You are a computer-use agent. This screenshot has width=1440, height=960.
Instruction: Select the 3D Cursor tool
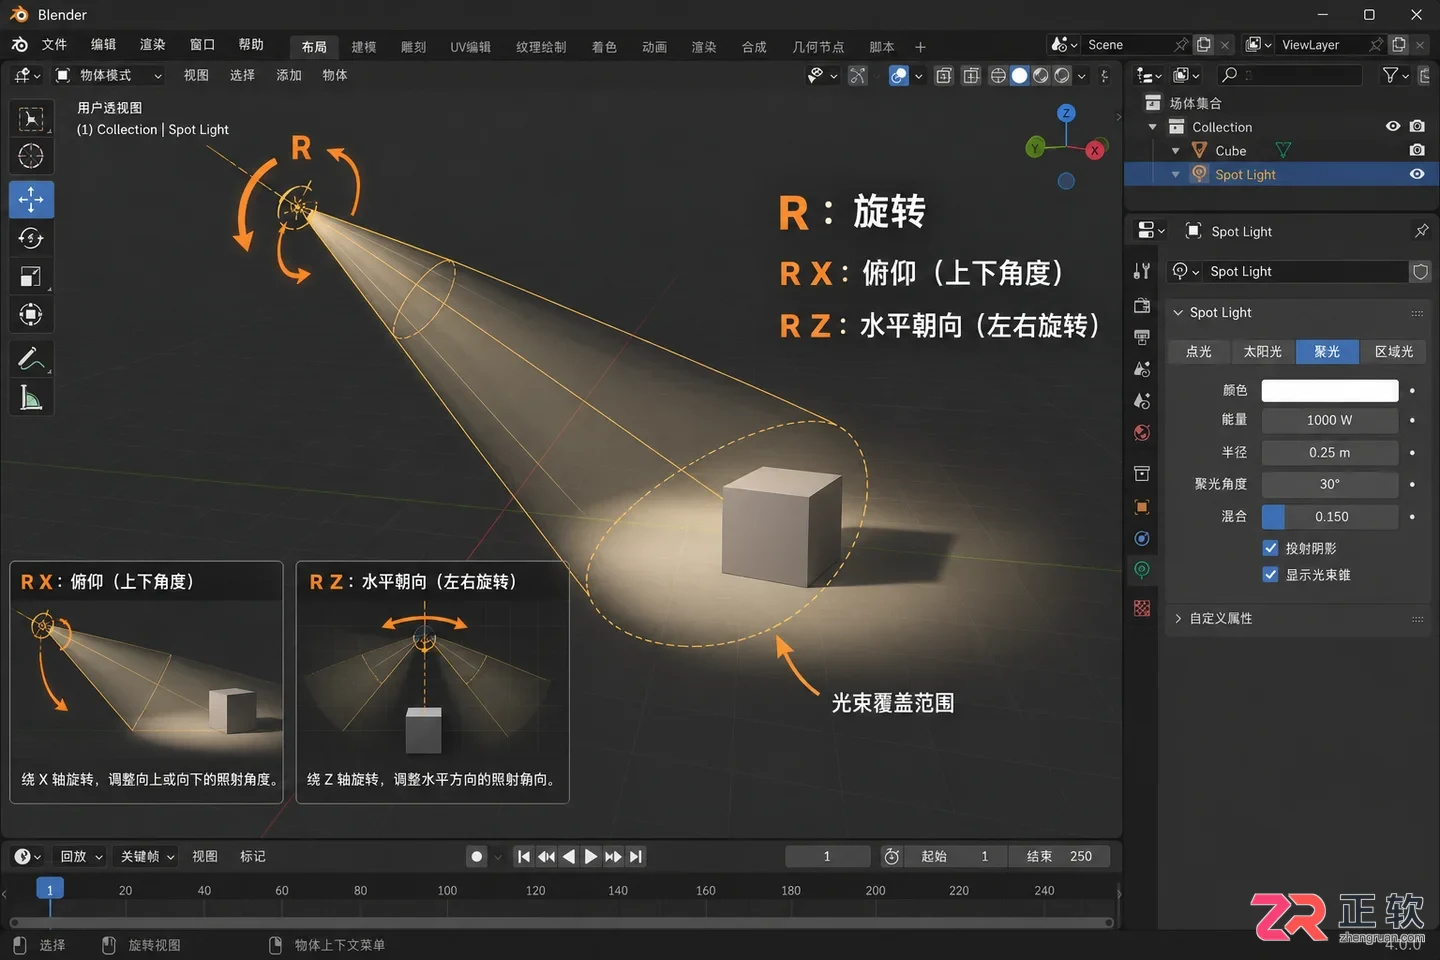[x=31, y=156]
